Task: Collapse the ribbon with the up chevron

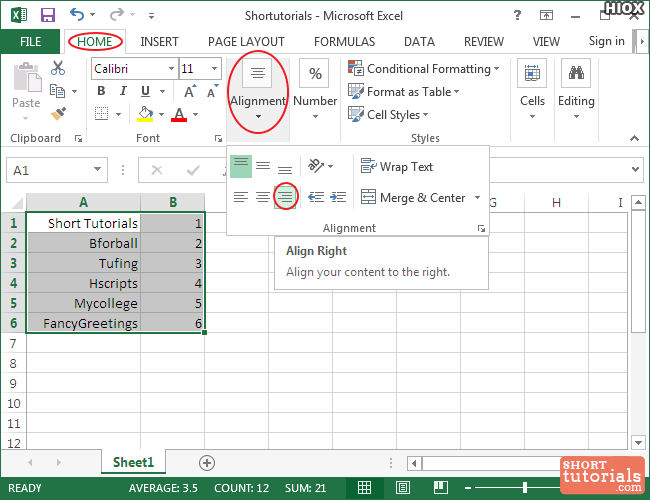Action: 634,138
